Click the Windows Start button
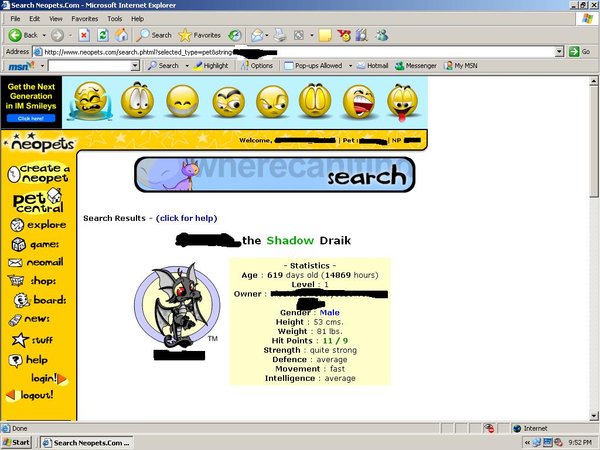 (x=17, y=441)
